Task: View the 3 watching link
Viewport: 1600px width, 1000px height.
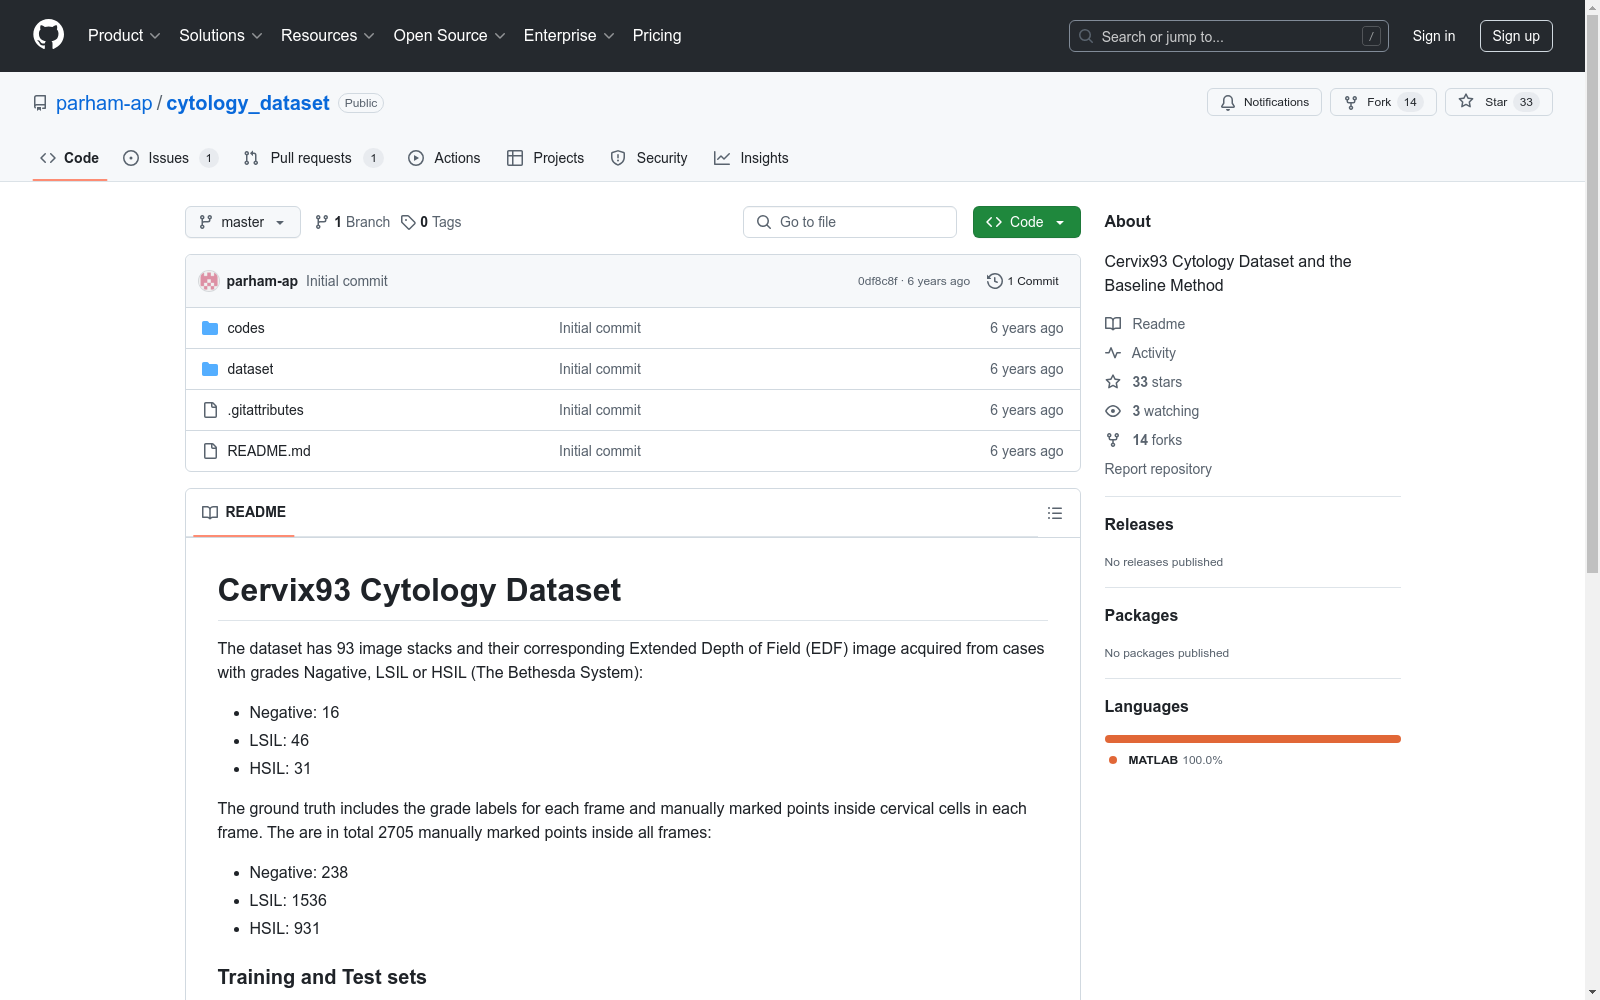Action: 1152,411
